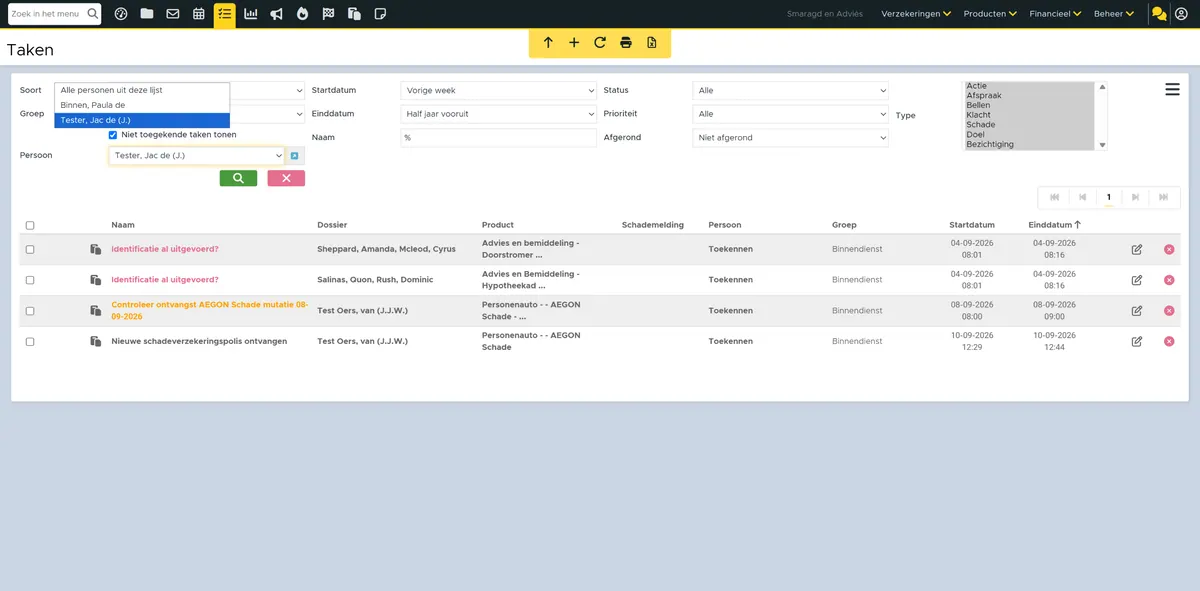Open the Producten menu
Screen dimensions: 1200x591
click(x=990, y=14)
